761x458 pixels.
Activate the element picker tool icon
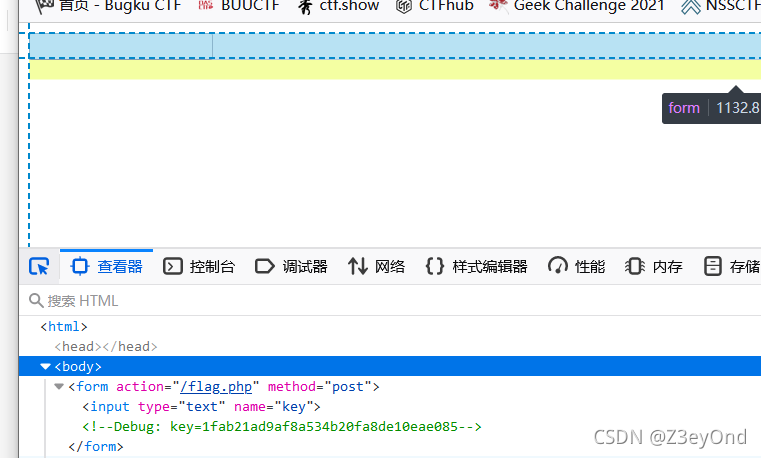point(39,266)
